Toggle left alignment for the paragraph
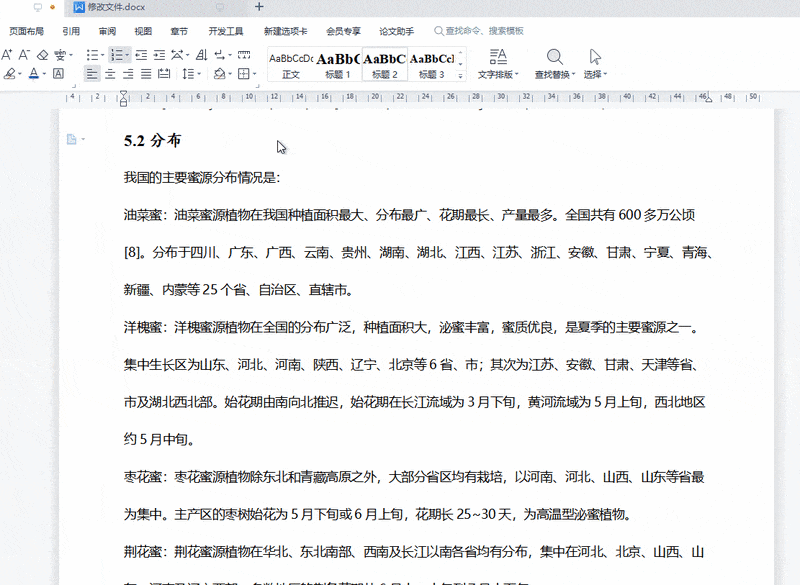 coord(92,74)
